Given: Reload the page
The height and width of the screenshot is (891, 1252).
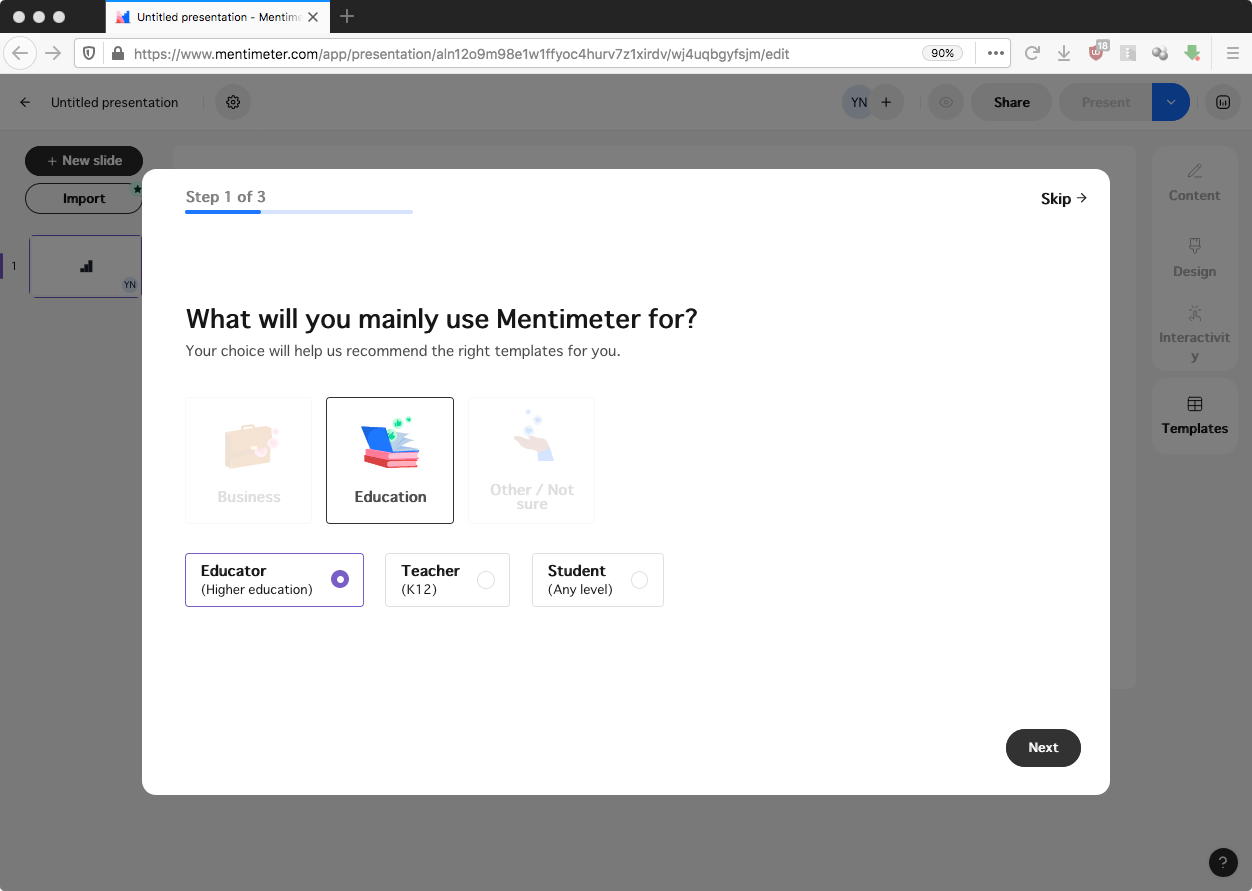Looking at the screenshot, I should pyautogui.click(x=1033, y=54).
